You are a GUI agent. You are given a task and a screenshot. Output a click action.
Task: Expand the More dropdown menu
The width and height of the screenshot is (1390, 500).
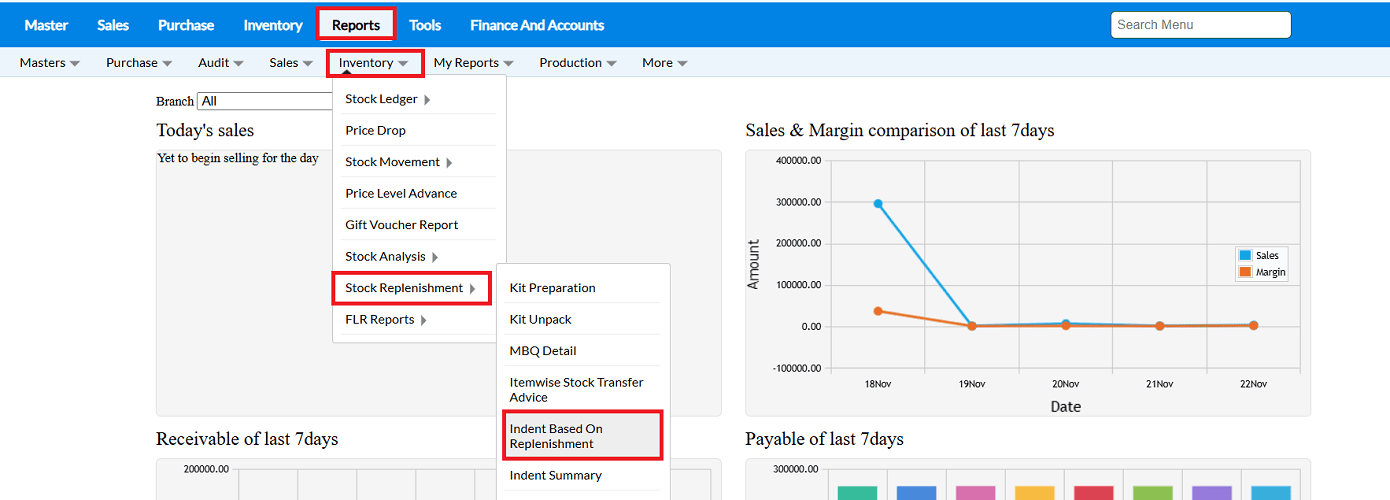tap(664, 63)
